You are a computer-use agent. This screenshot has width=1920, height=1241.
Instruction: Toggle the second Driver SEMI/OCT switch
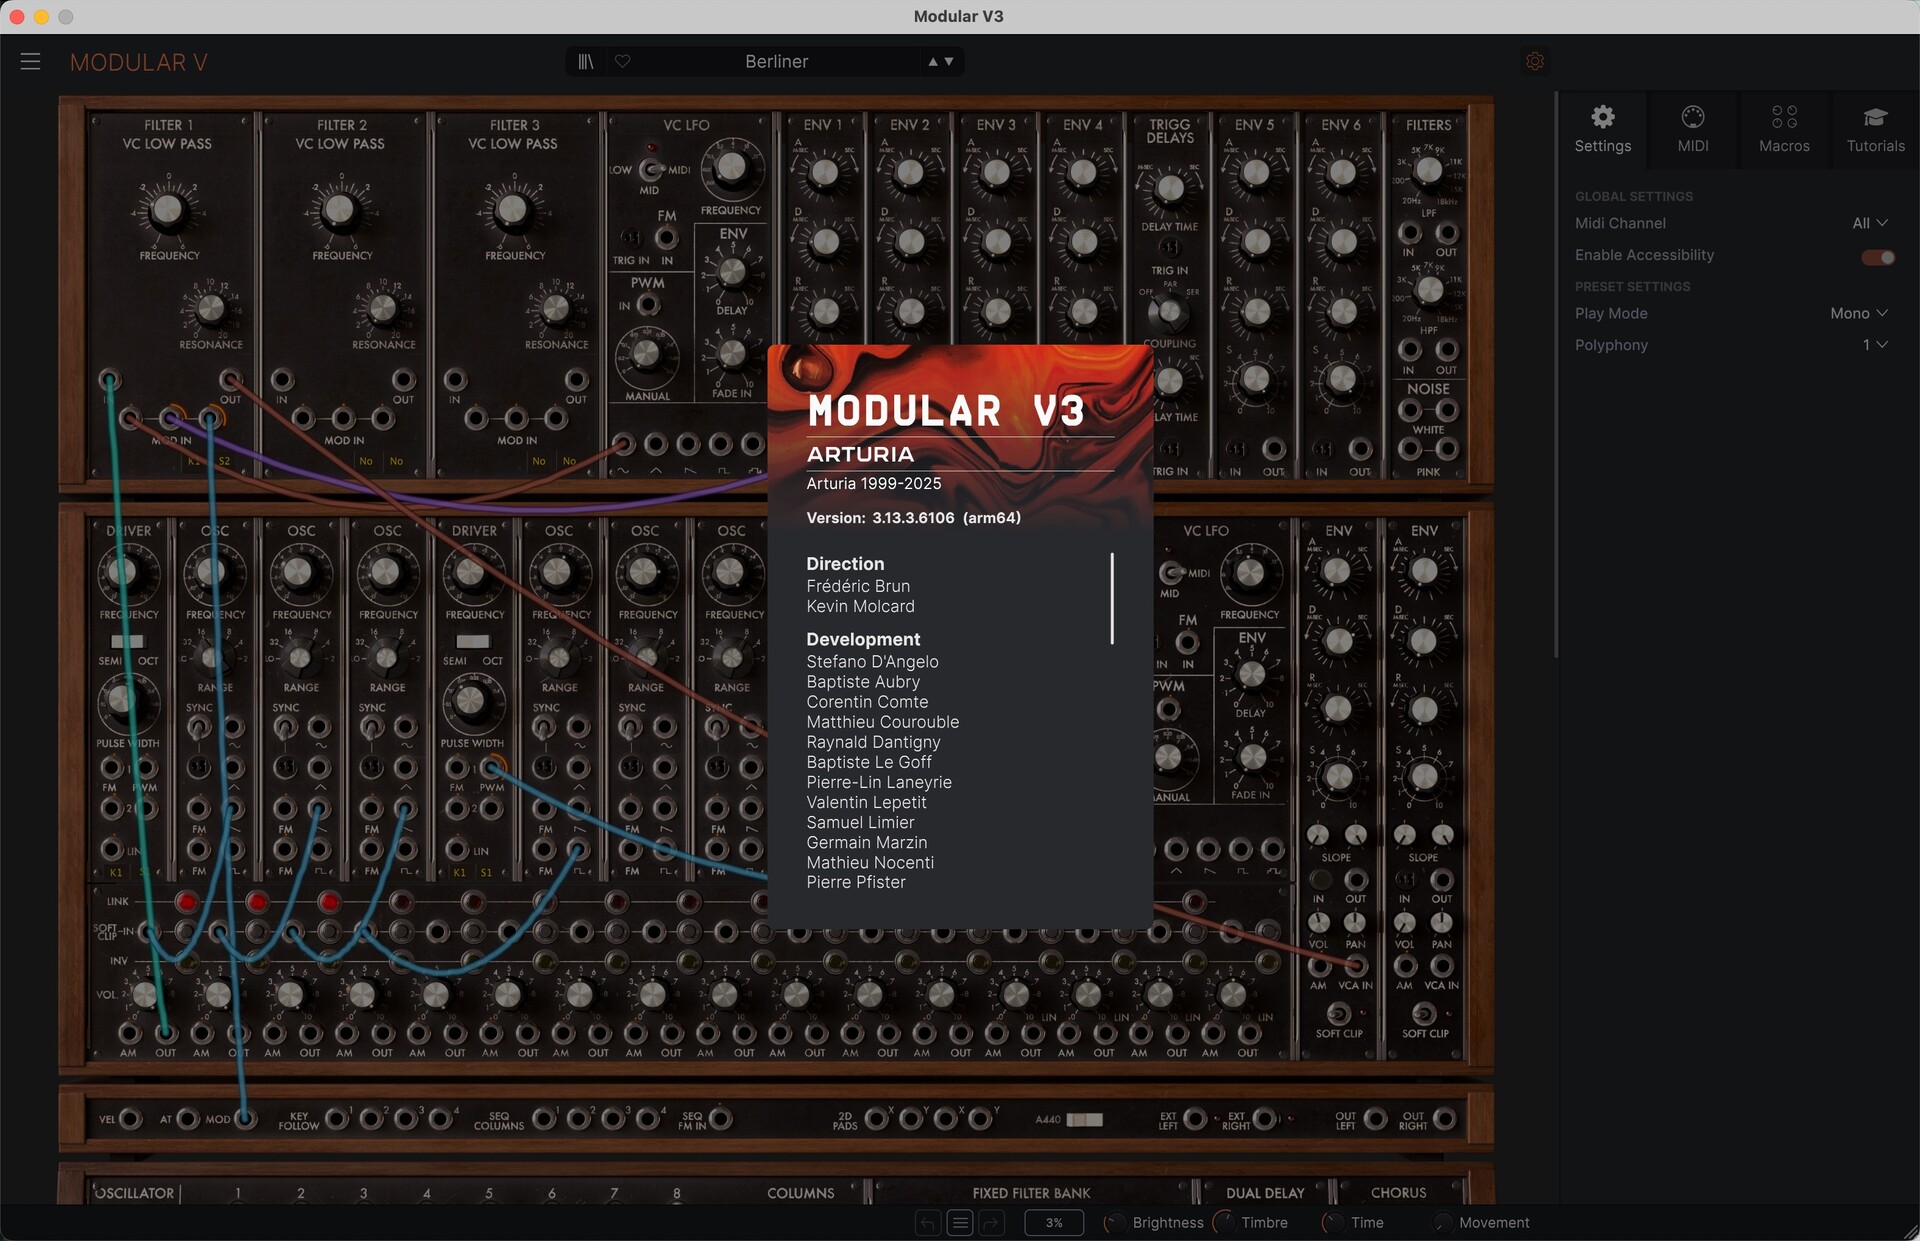472,641
